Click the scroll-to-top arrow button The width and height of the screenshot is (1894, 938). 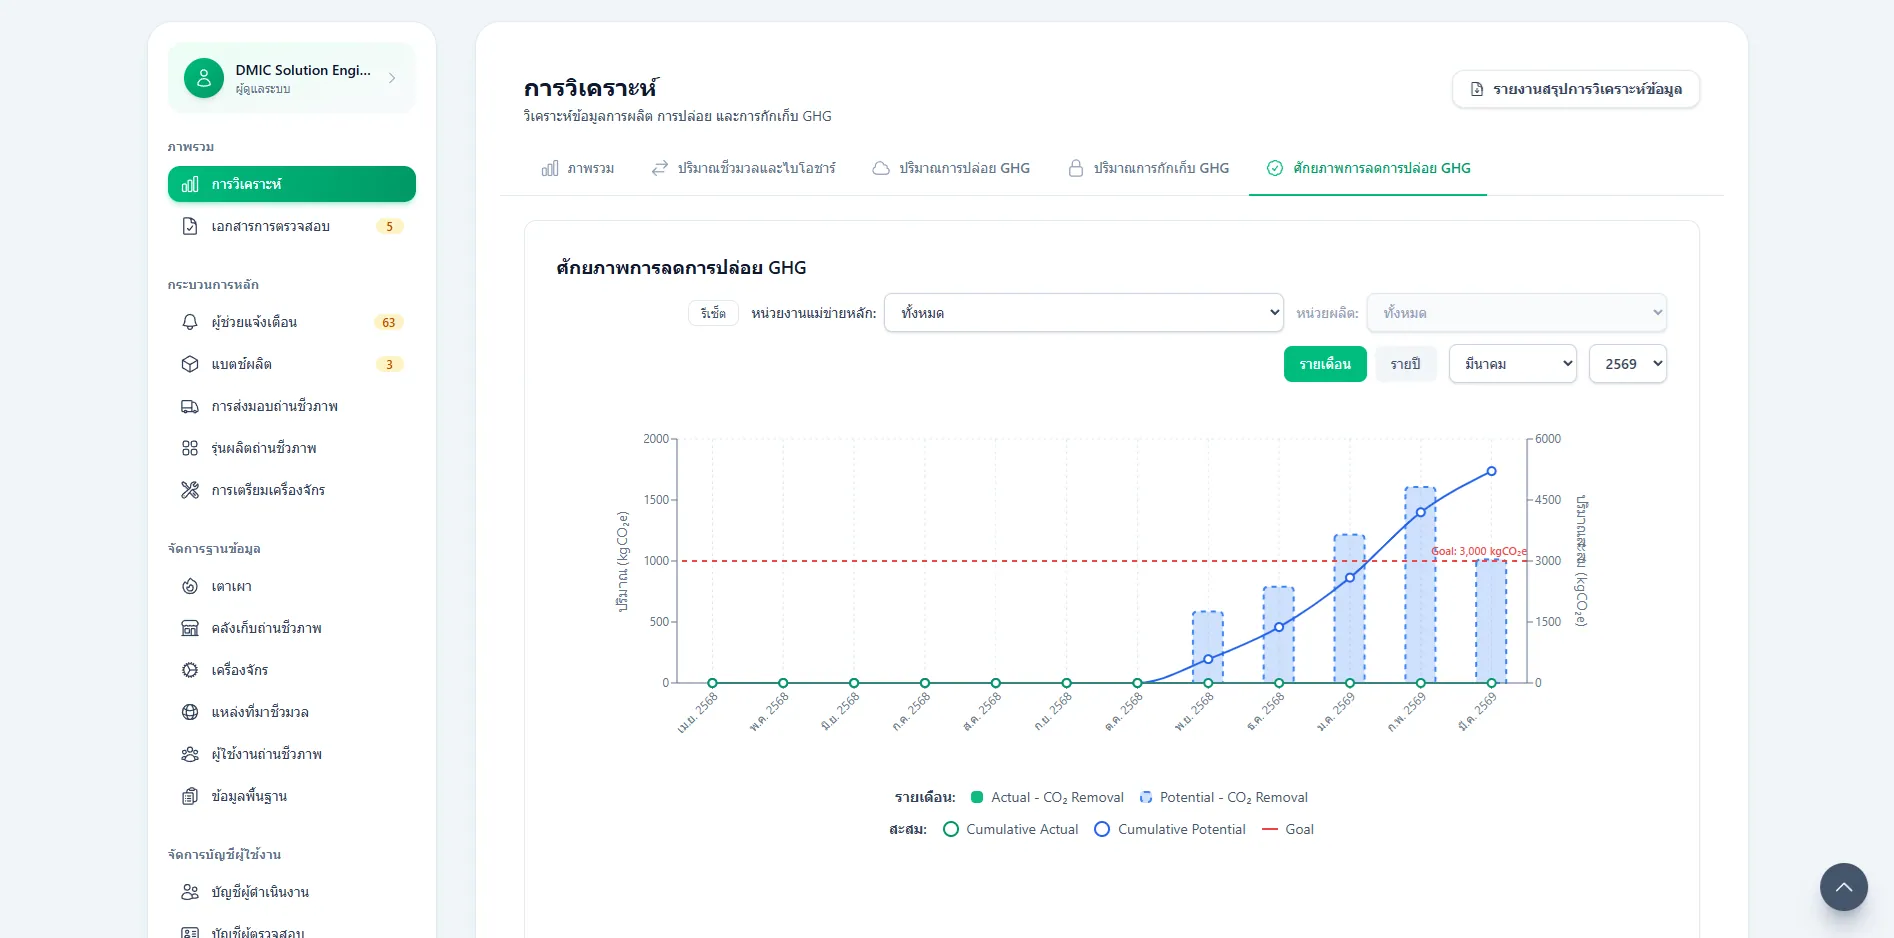pos(1844,887)
